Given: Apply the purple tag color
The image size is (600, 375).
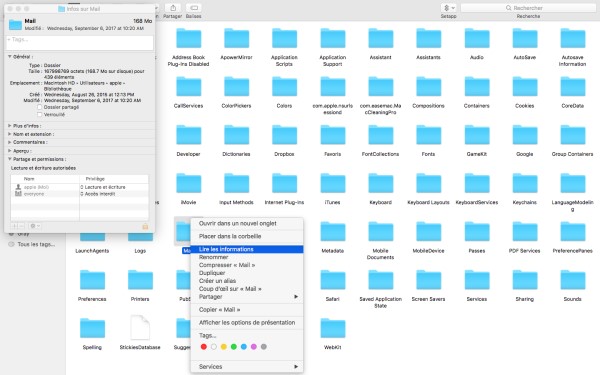Looking at the screenshot, I should pyautogui.click(x=254, y=347).
